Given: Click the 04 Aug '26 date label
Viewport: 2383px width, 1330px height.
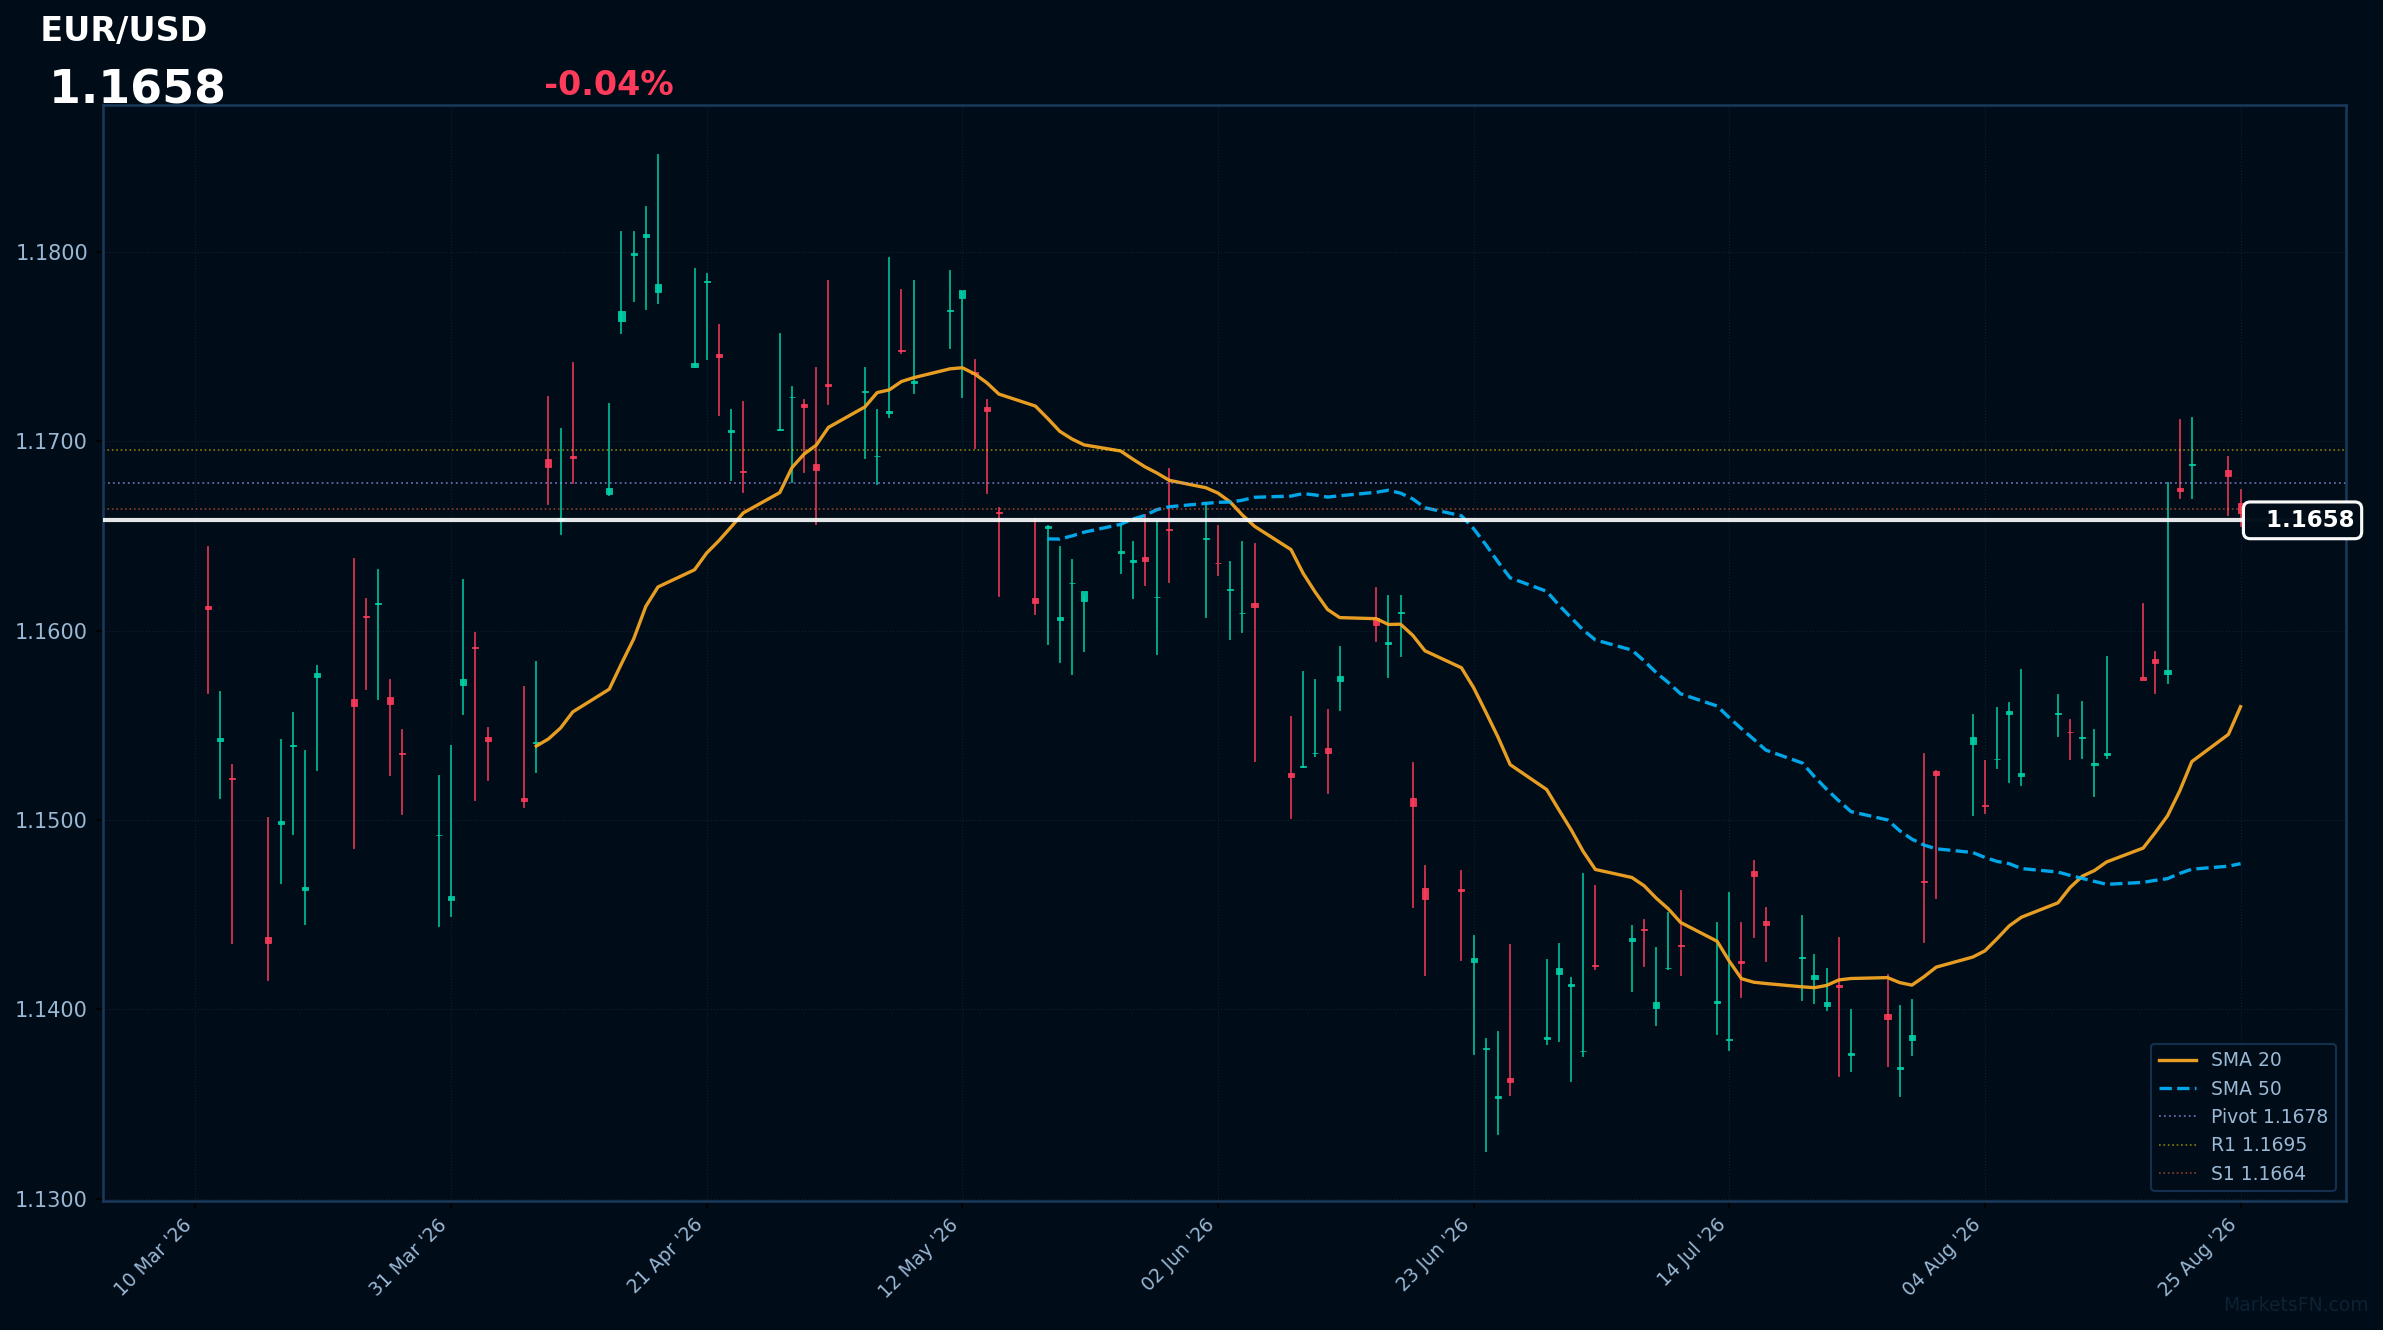Looking at the screenshot, I should pyautogui.click(x=1942, y=1257).
